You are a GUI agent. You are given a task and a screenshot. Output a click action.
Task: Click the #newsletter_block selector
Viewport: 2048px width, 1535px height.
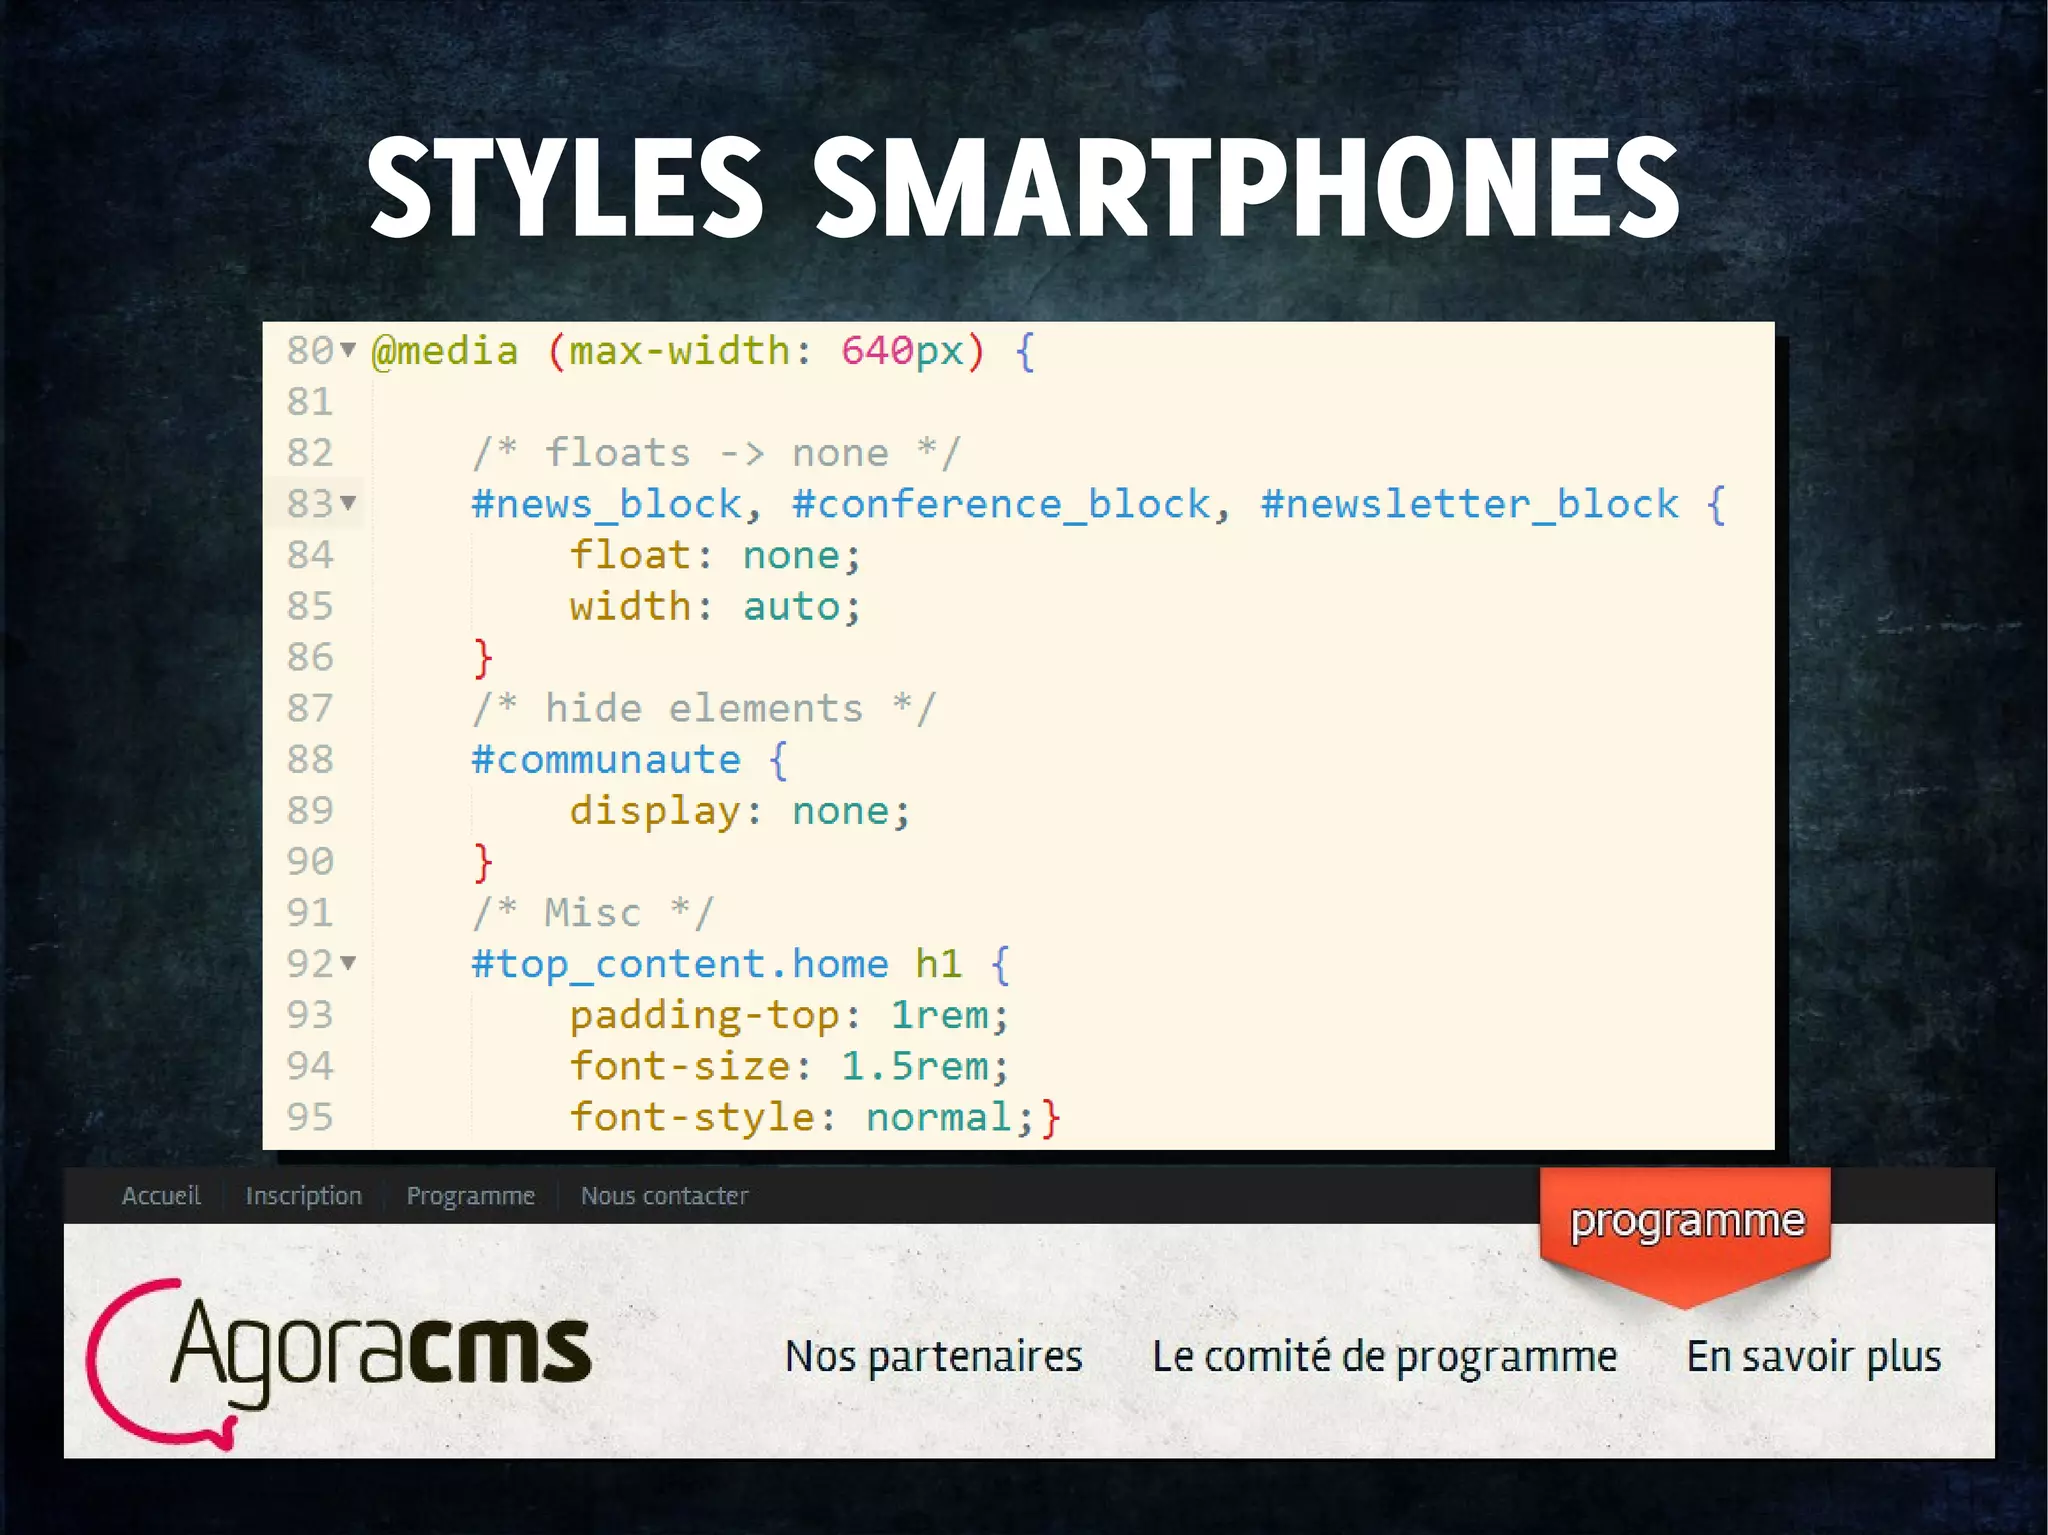point(1470,504)
